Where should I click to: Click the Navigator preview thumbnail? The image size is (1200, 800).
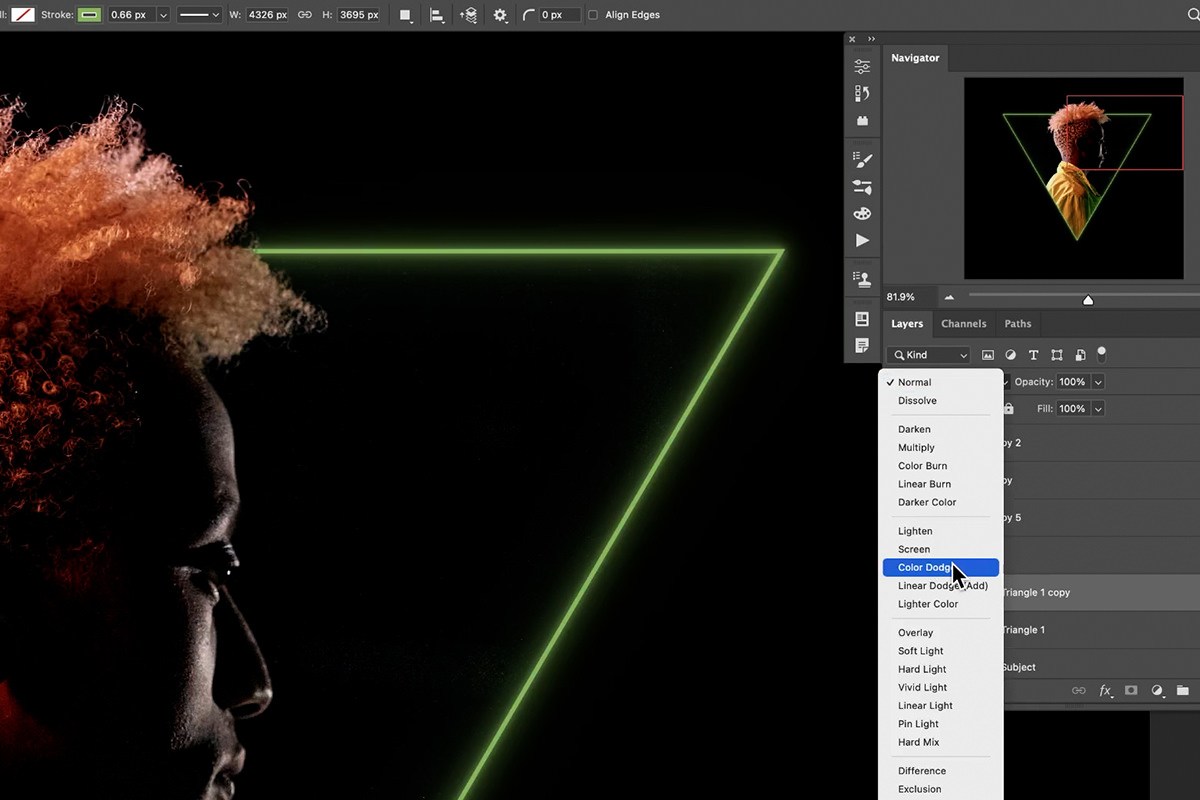pyautogui.click(x=1074, y=178)
